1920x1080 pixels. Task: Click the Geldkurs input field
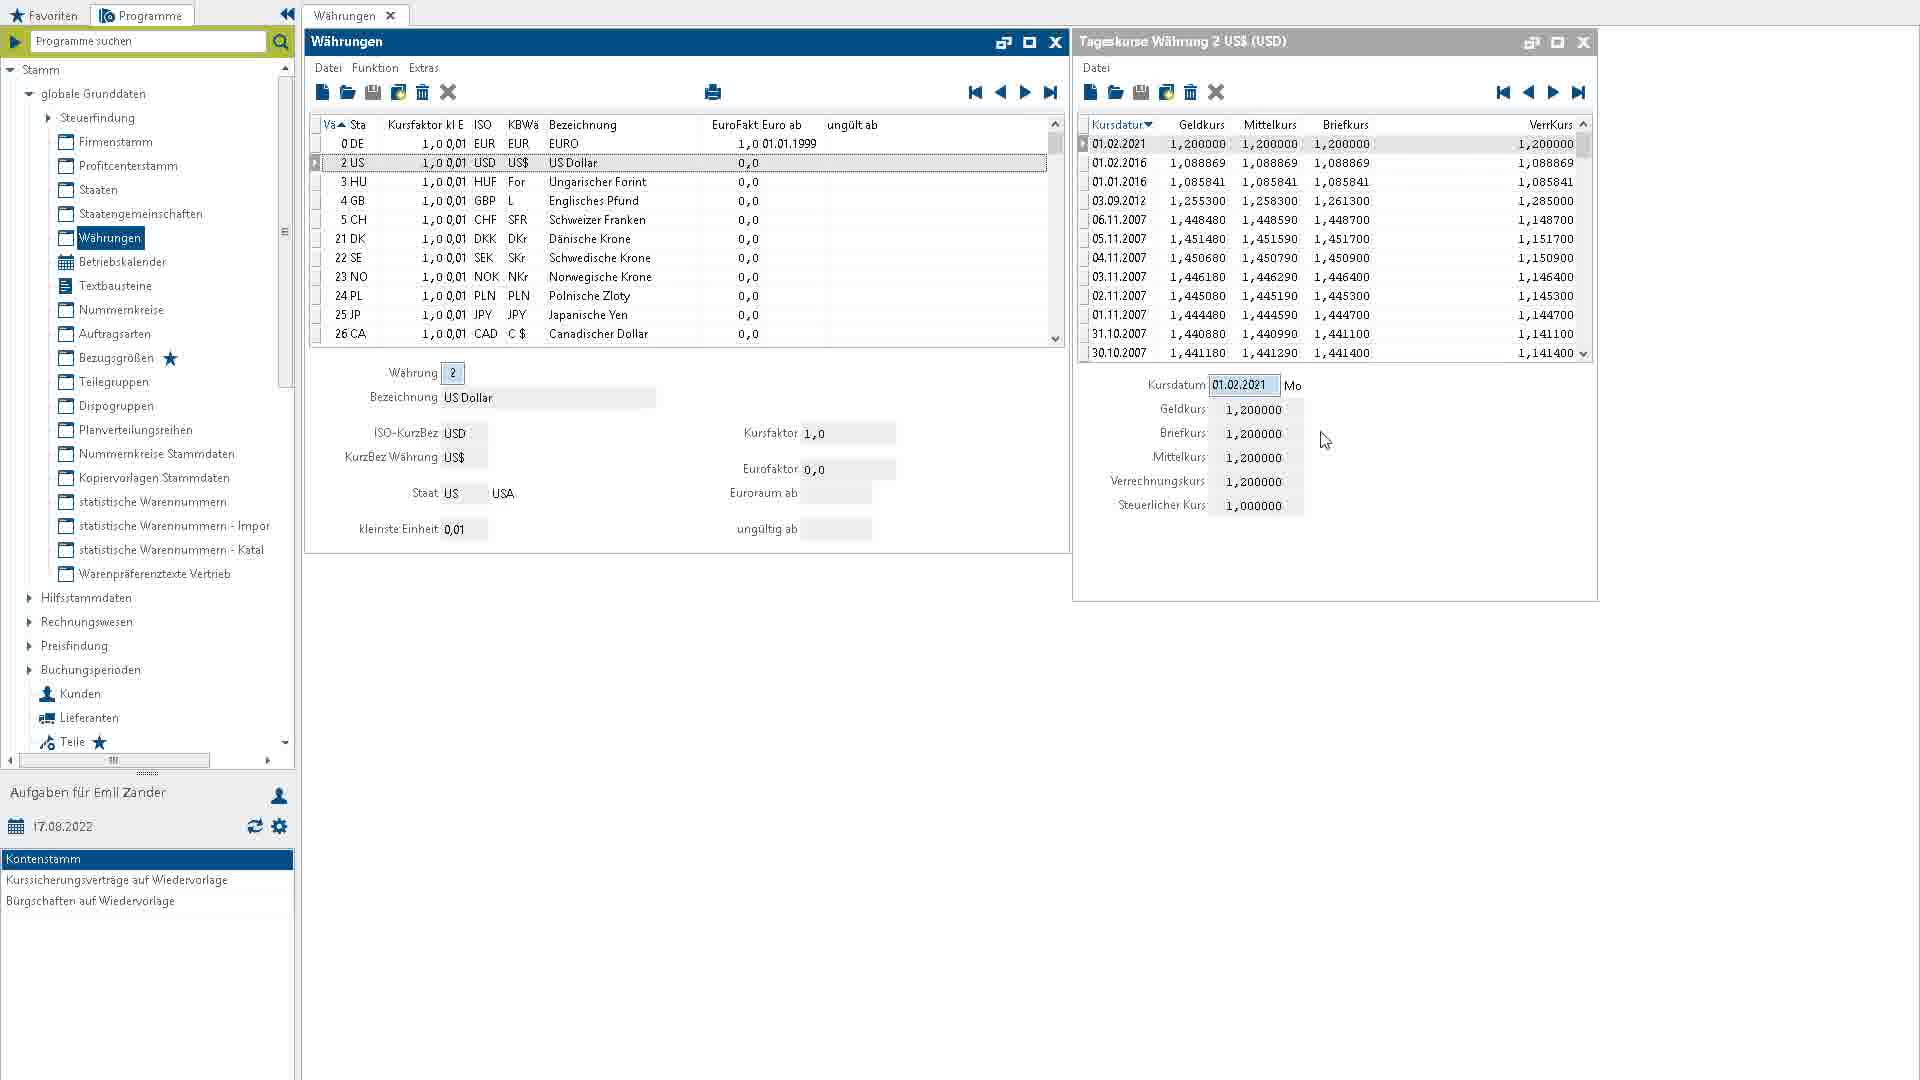coord(1254,409)
